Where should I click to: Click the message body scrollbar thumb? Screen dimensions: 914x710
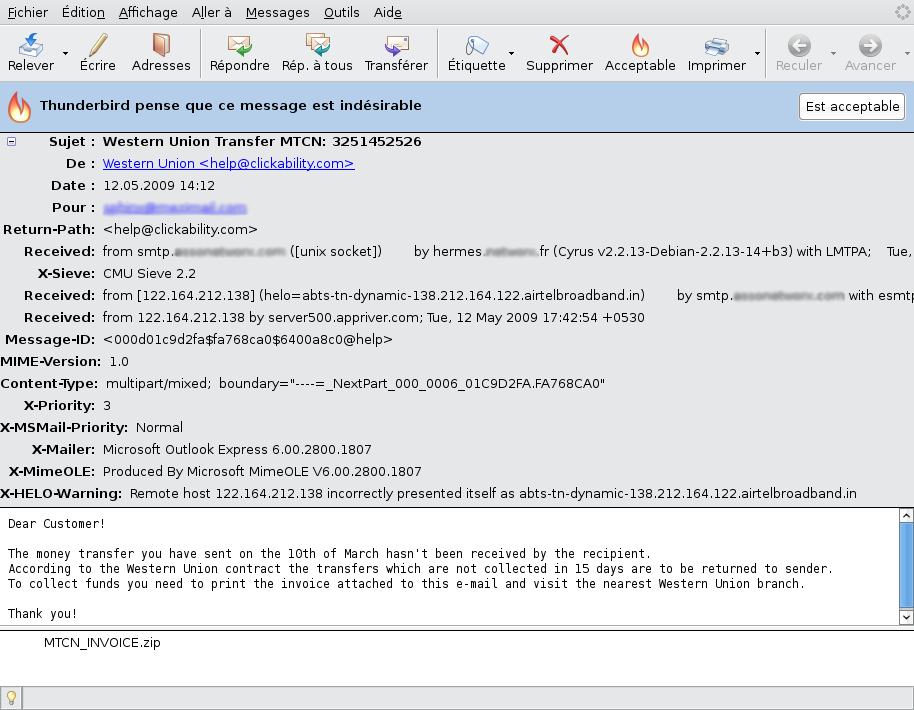click(906, 565)
